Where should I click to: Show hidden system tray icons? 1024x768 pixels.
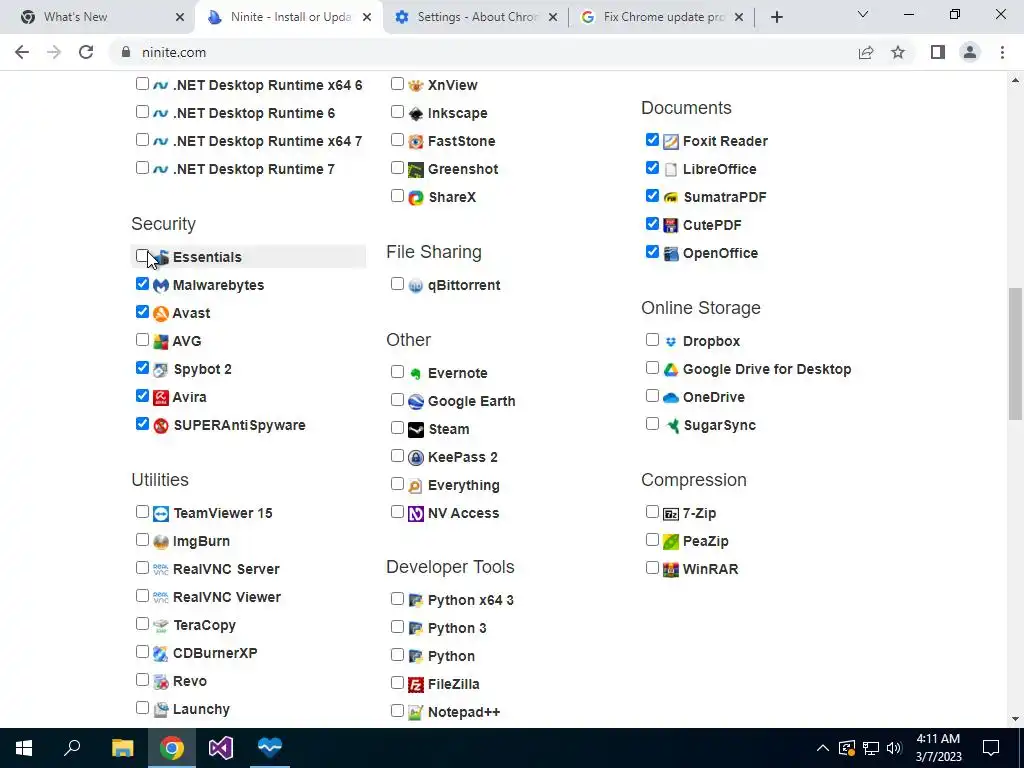[823, 748]
